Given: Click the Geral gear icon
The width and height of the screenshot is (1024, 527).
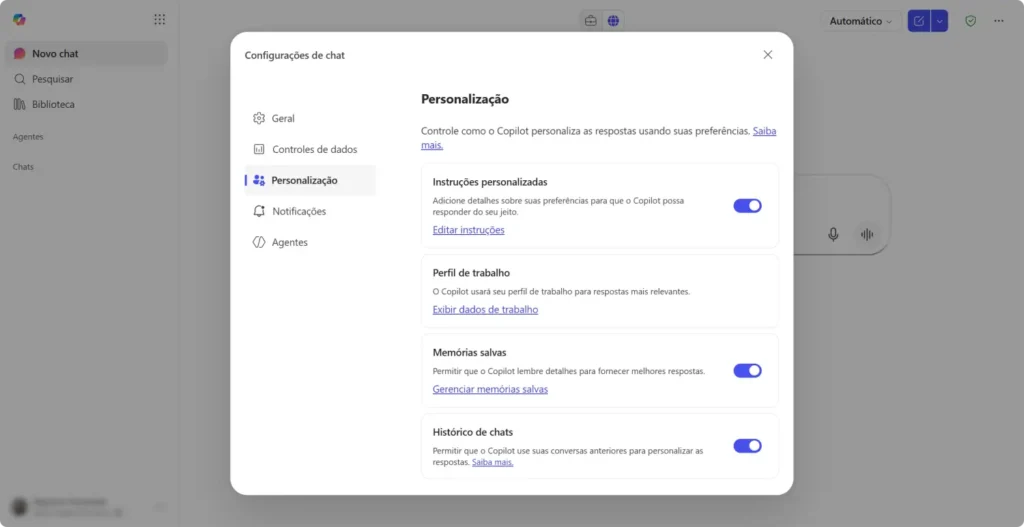Looking at the screenshot, I should click(x=259, y=118).
